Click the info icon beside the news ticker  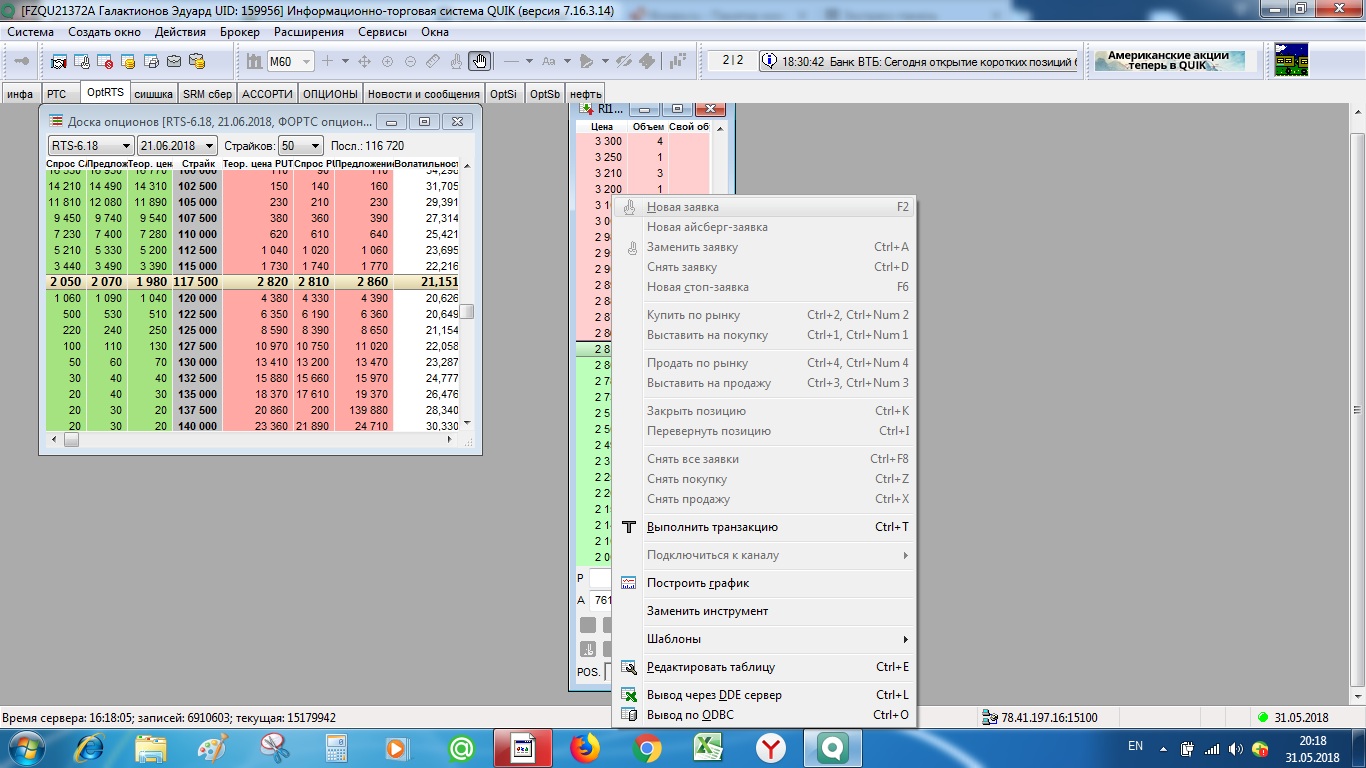click(769, 61)
